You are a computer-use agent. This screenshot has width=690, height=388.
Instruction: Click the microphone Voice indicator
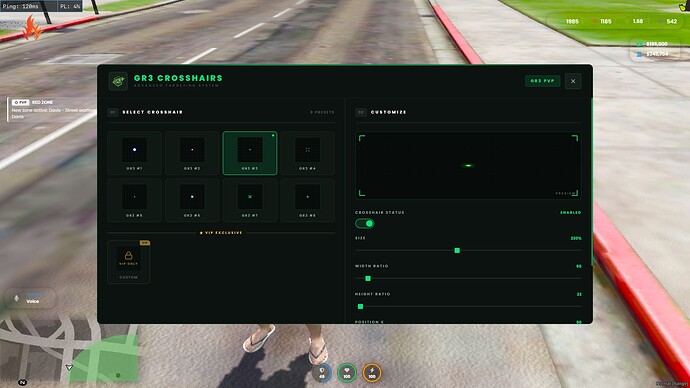point(30,298)
